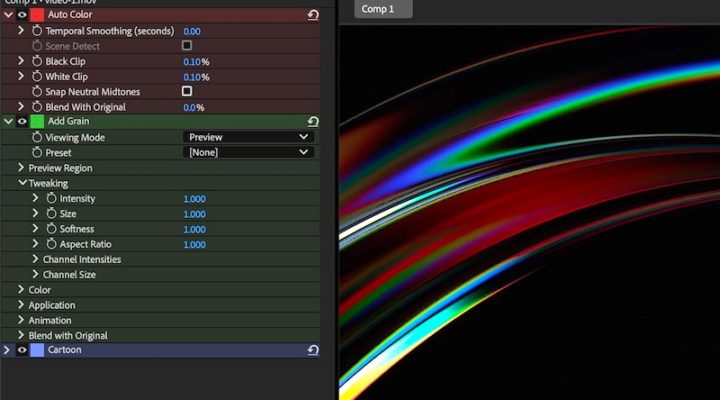720x400 pixels.
Task: Click the Cartoon blue label swatch
Action: pyautogui.click(x=37, y=350)
